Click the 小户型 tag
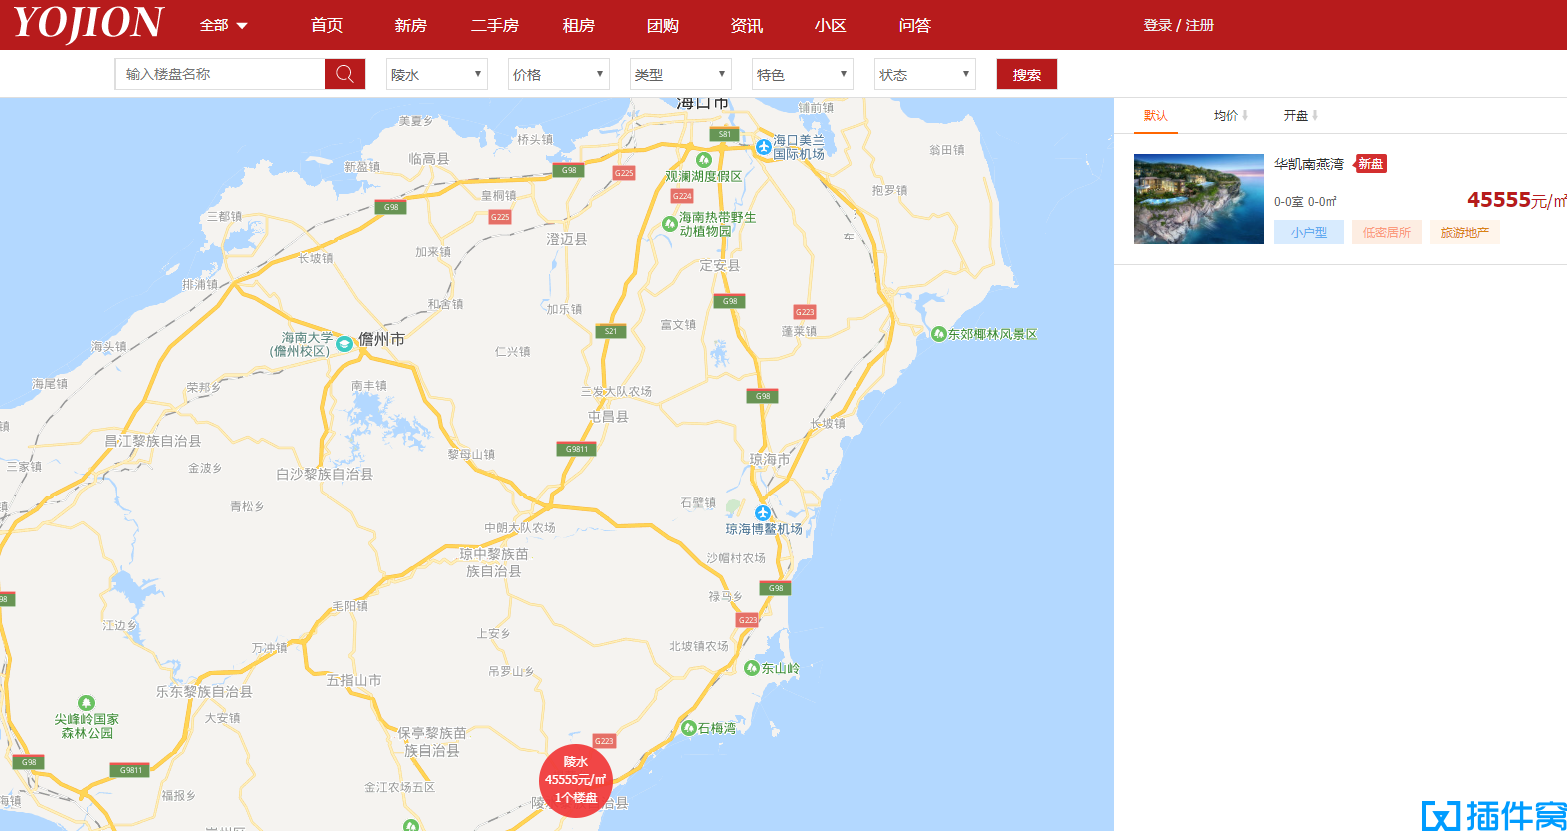Viewport: 1567px width, 831px height. coord(1309,232)
